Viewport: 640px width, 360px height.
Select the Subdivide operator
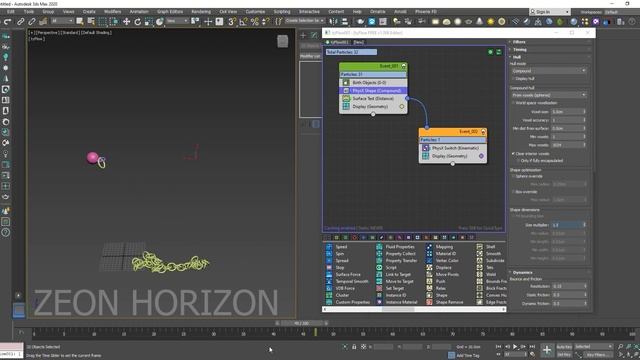(x=491, y=261)
